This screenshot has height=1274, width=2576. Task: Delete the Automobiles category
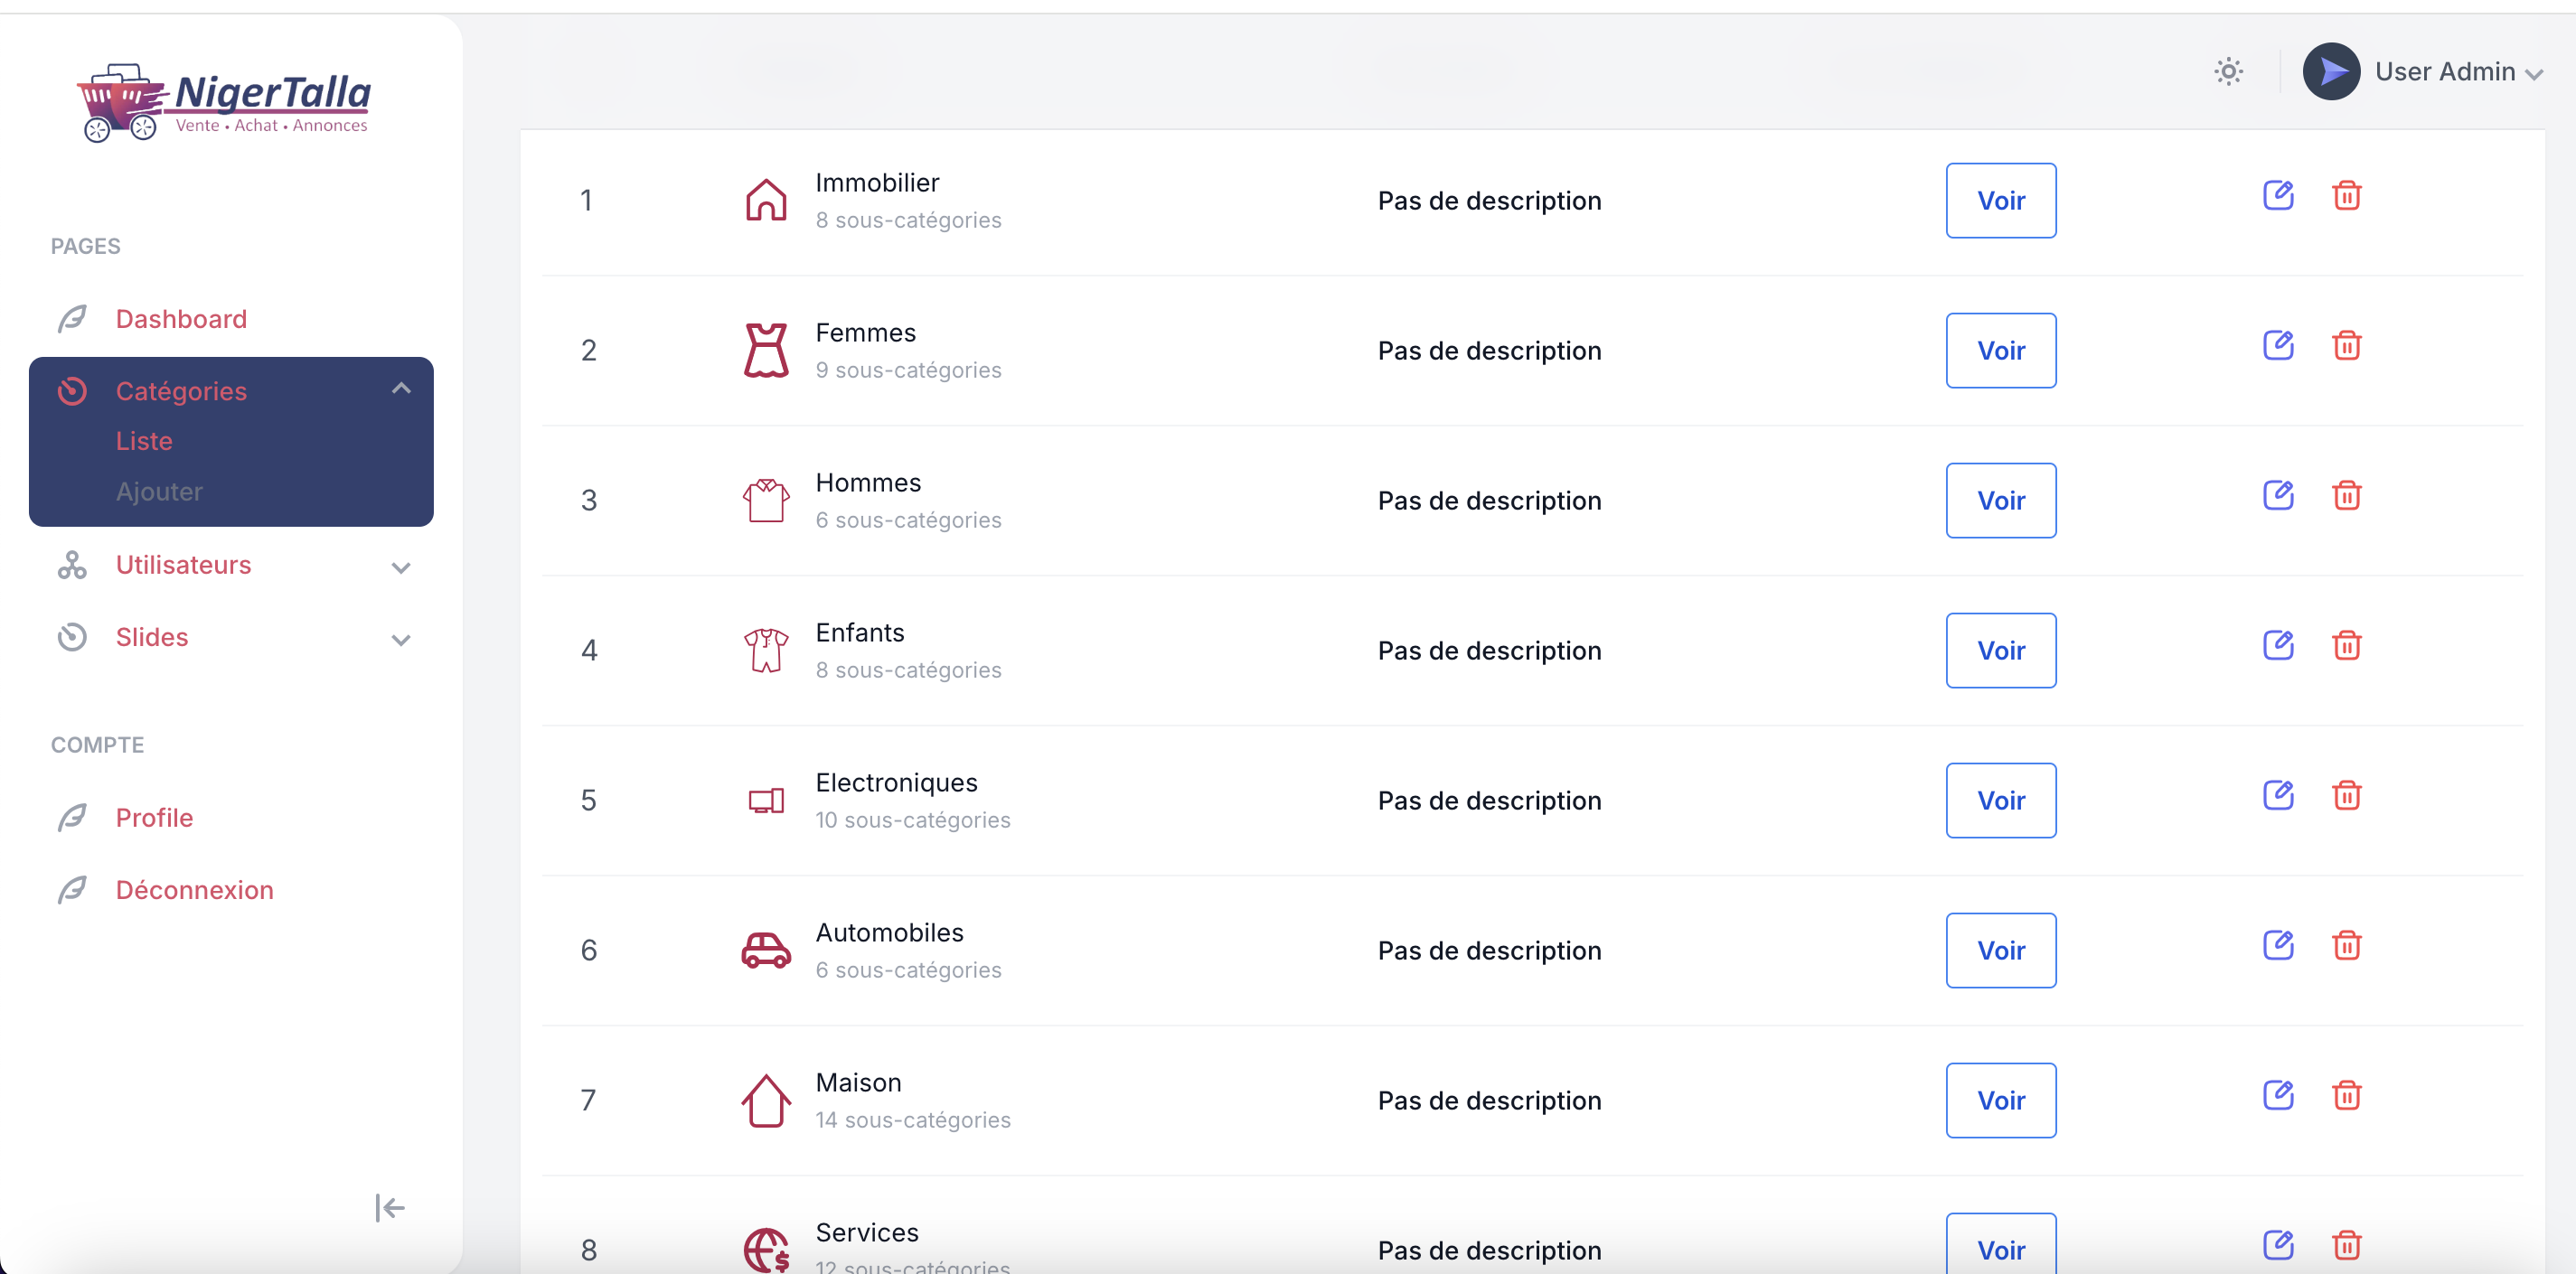point(2346,945)
